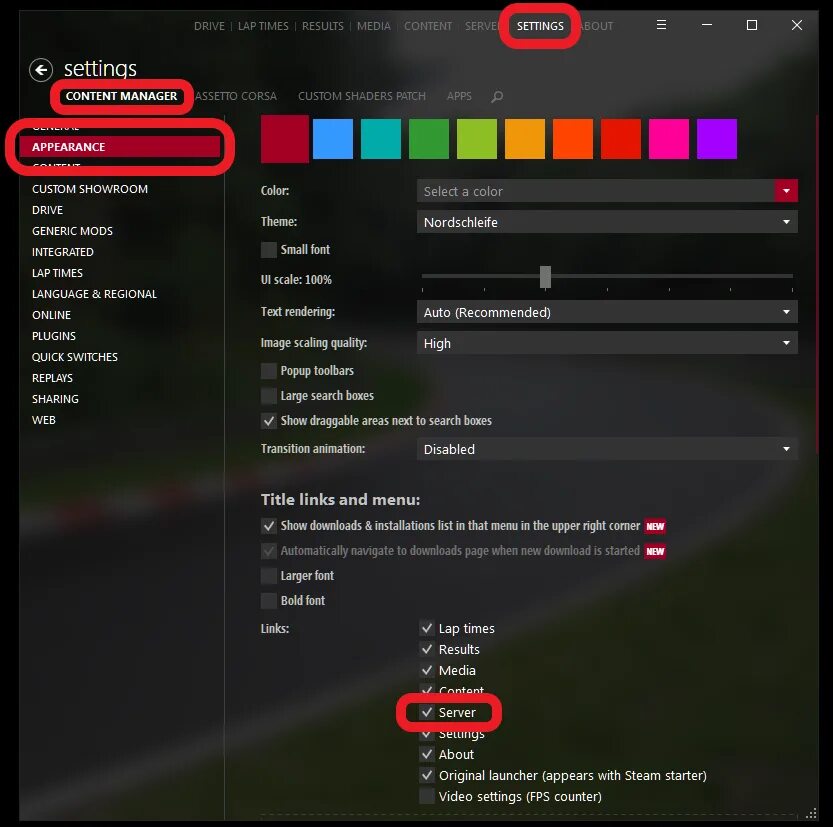Uncheck the About link checkbox
Image resolution: width=833 pixels, height=827 pixels.
coord(427,754)
